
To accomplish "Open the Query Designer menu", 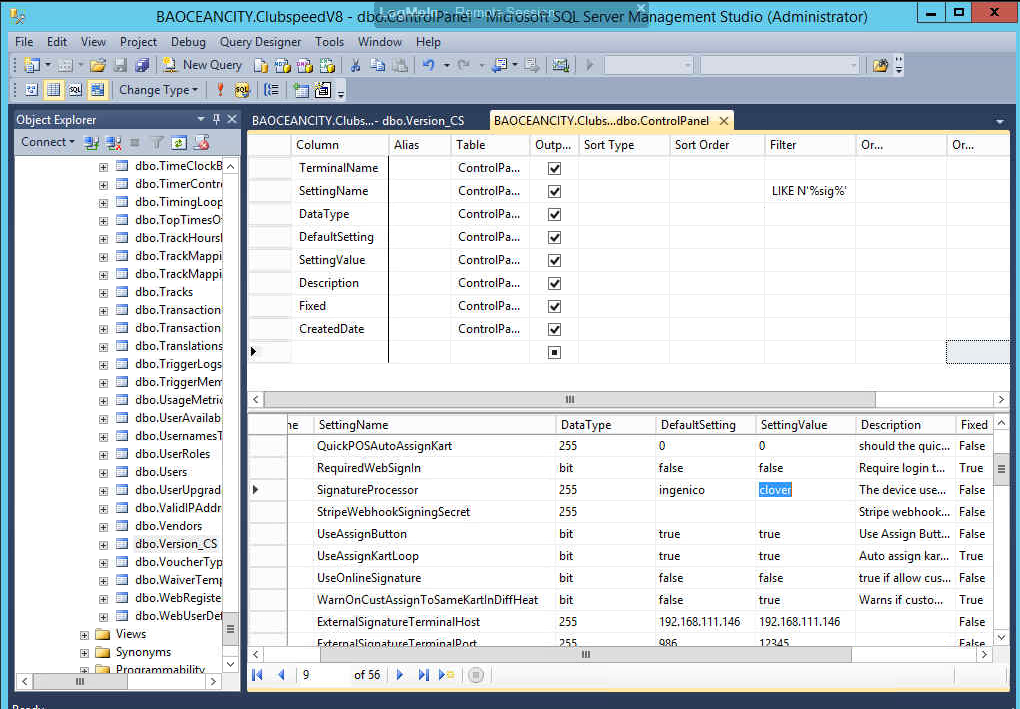I will click(260, 42).
